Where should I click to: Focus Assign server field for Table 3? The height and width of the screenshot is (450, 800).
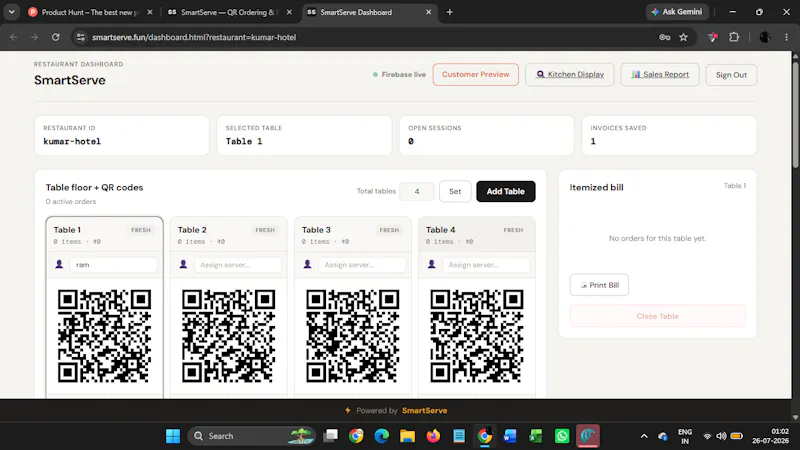[362, 265]
